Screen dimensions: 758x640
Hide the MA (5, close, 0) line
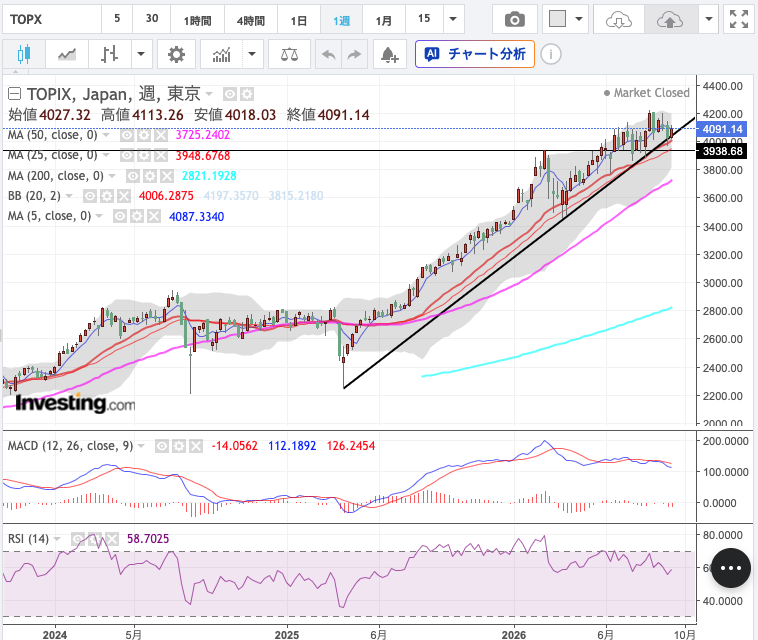pyautogui.click(x=120, y=216)
